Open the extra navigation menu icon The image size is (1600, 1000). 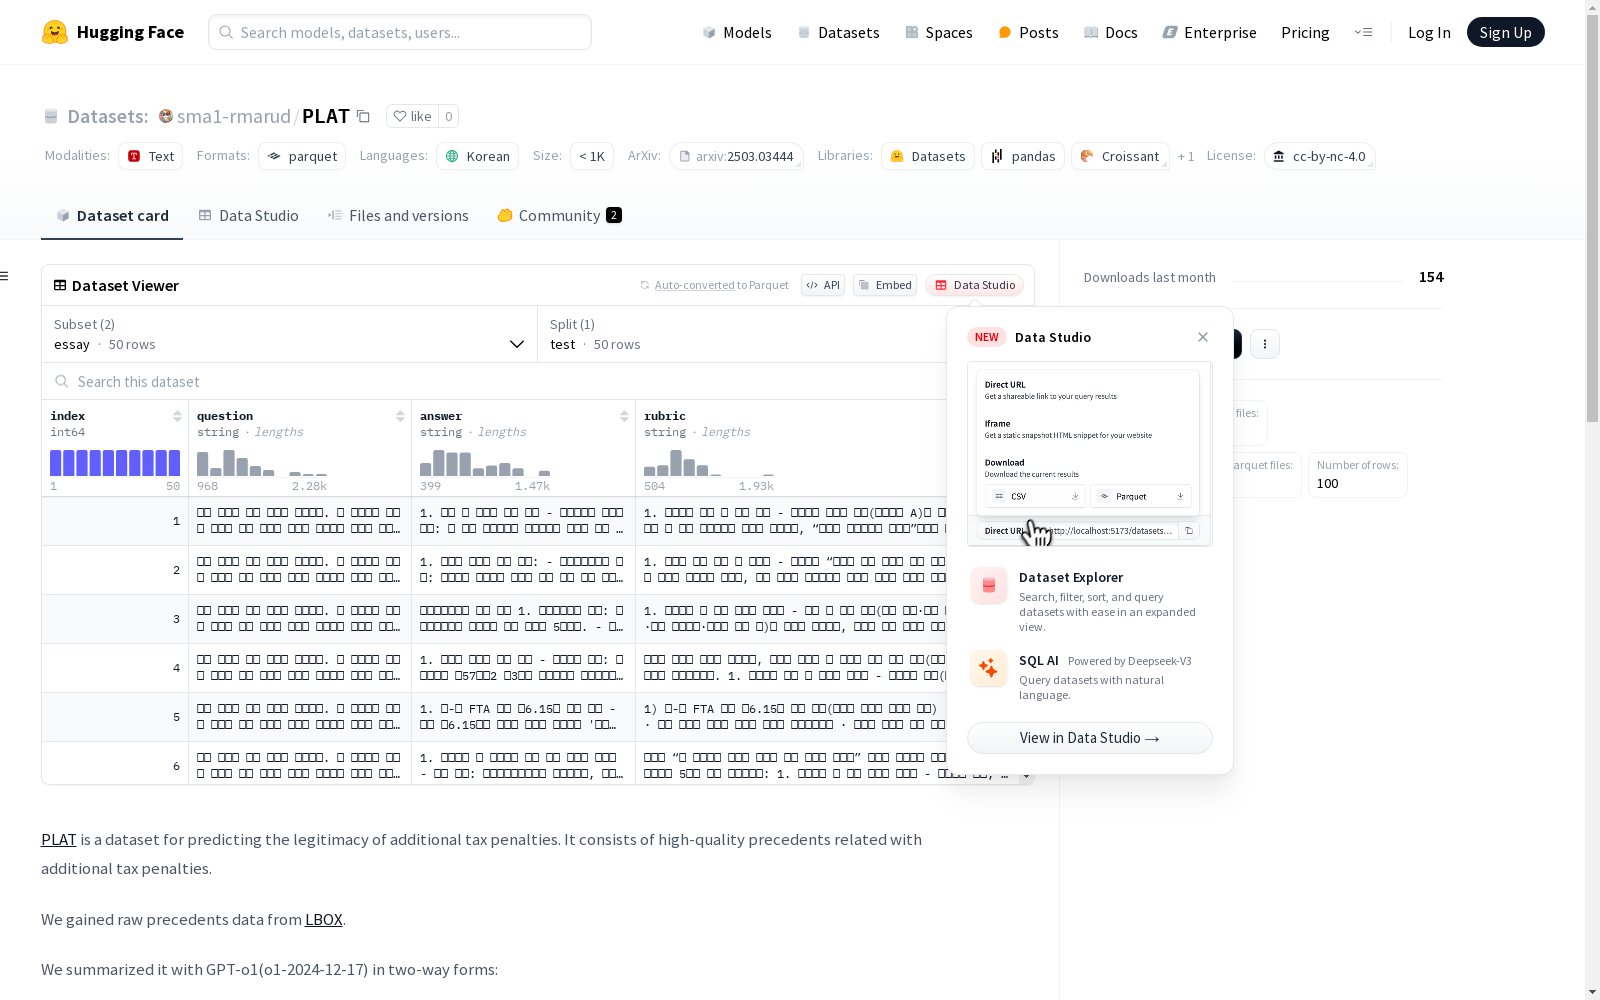pyautogui.click(x=1363, y=32)
